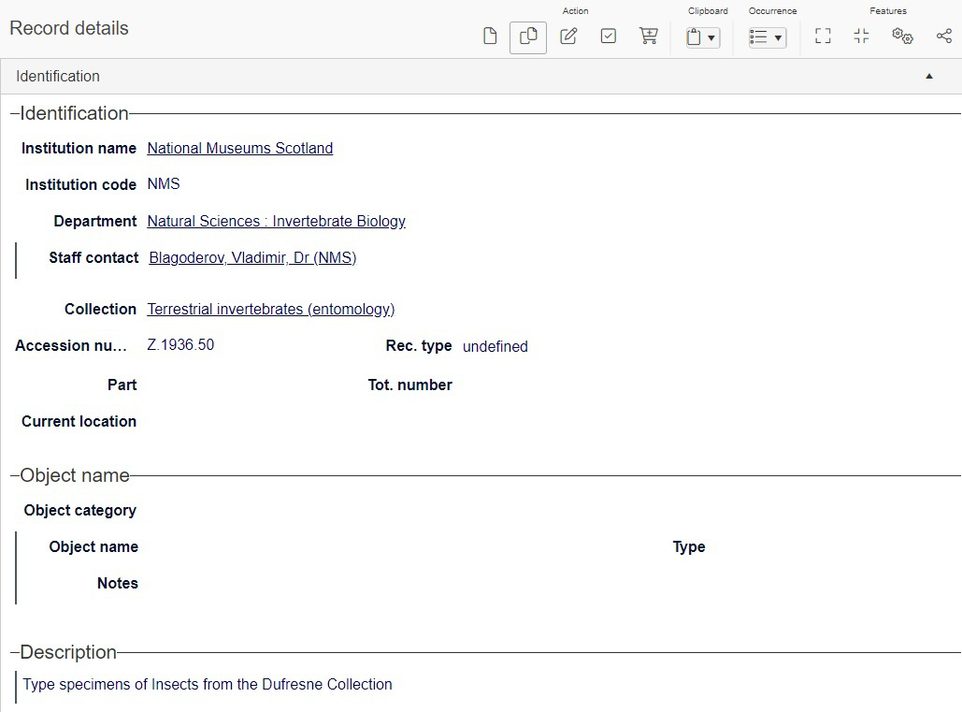This screenshot has height=712, width=962.
Task: Open the edit record pencil icon
Action: [x=569, y=35]
